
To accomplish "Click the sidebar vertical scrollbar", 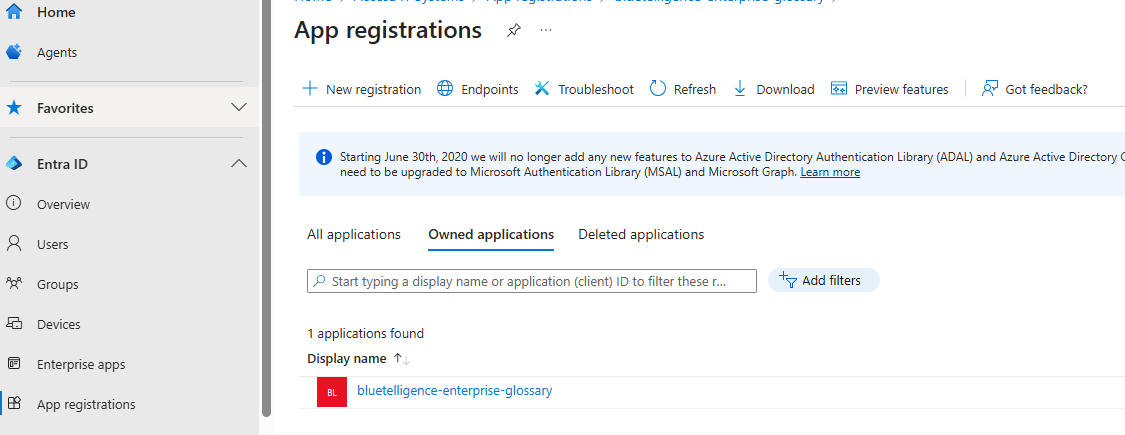I will (x=266, y=208).
